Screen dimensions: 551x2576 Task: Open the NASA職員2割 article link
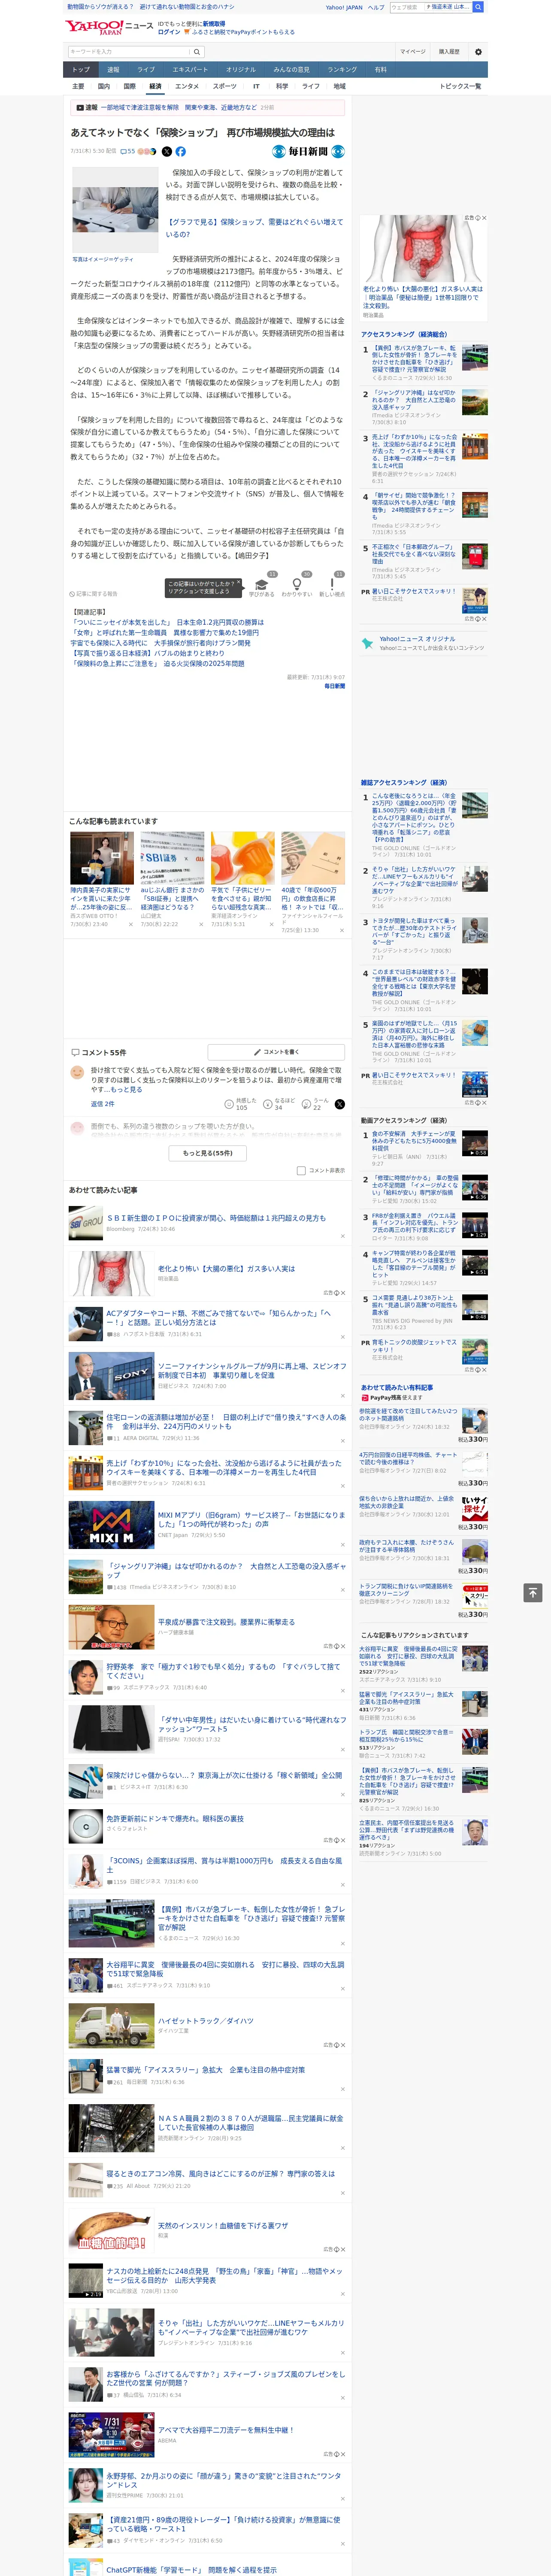(x=250, y=2122)
